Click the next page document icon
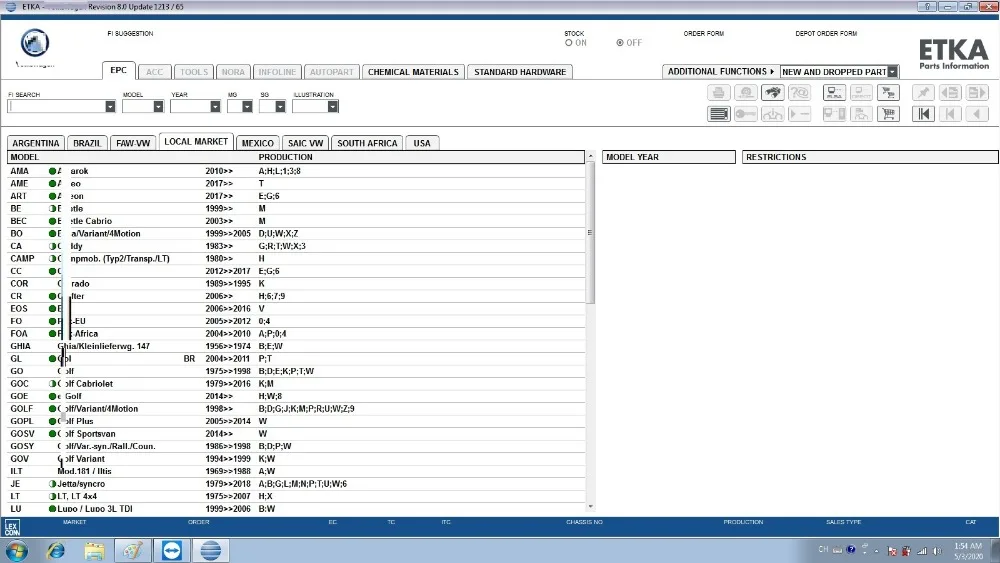 click(976, 92)
